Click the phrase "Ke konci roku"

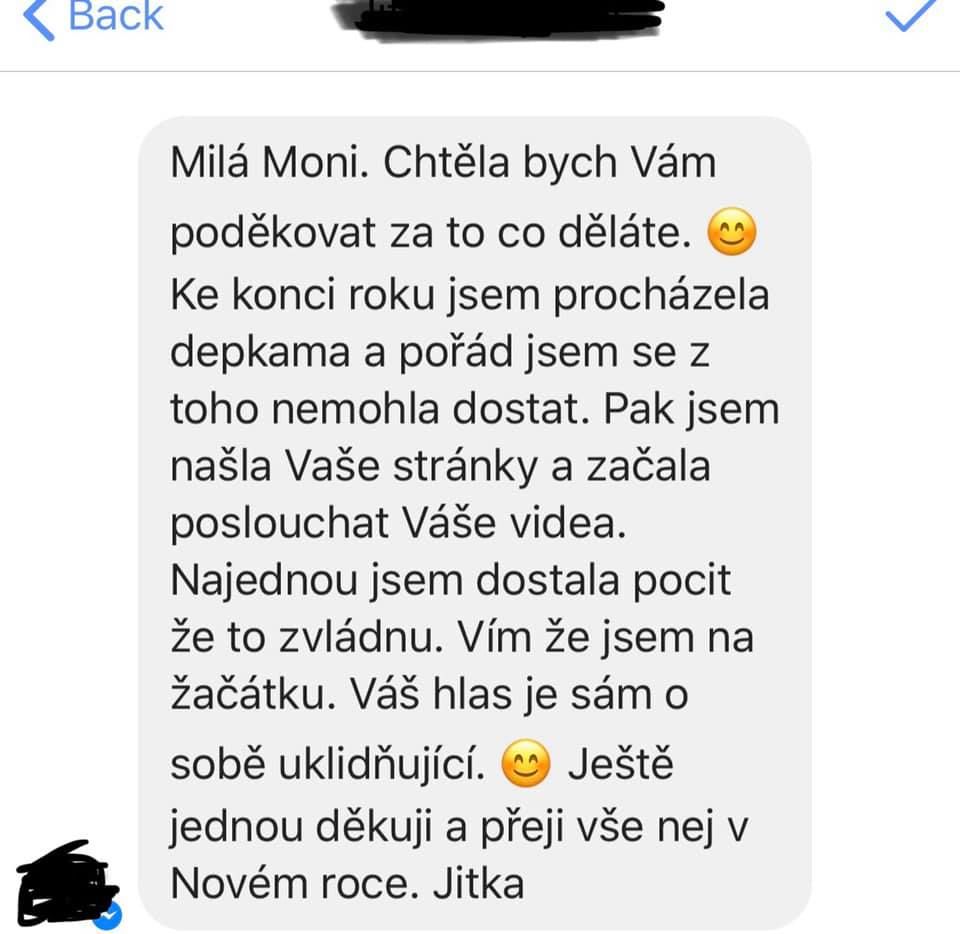click(302, 295)
